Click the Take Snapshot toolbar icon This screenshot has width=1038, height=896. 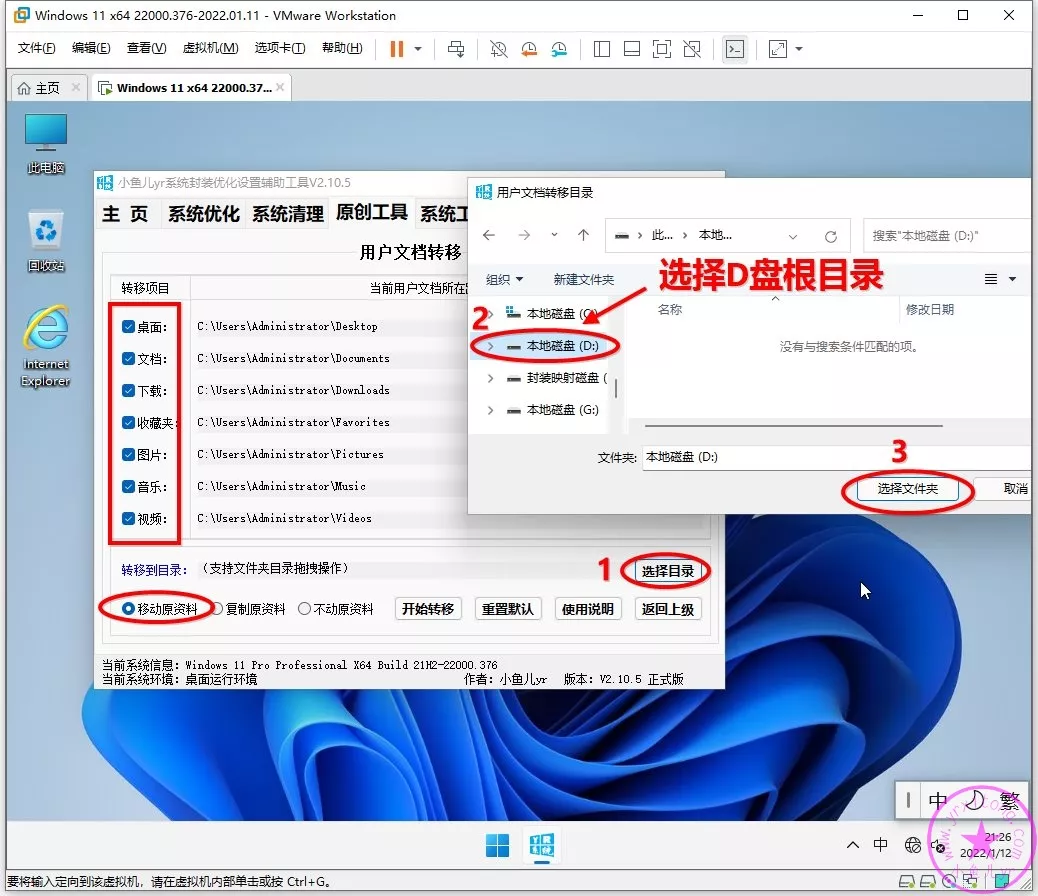click(x=497, y=48)
